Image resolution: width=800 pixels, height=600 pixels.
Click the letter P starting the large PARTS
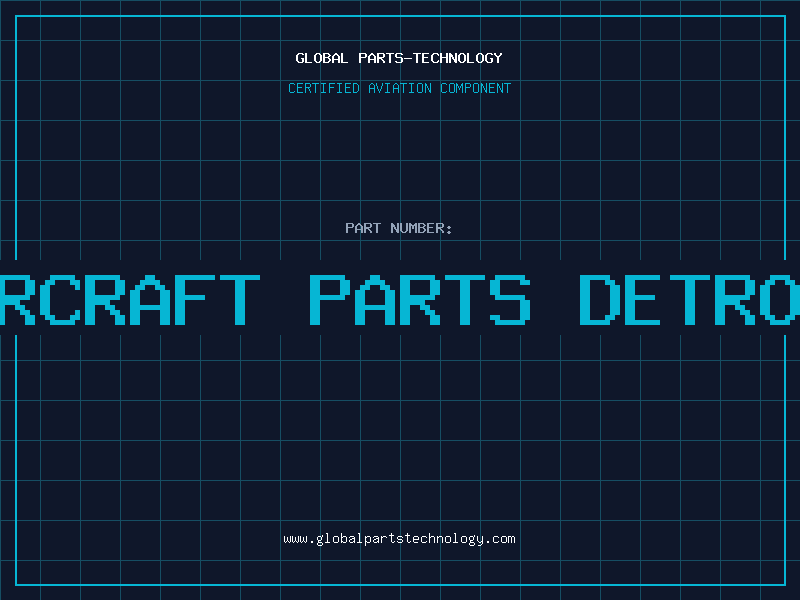tap(330, 300)
